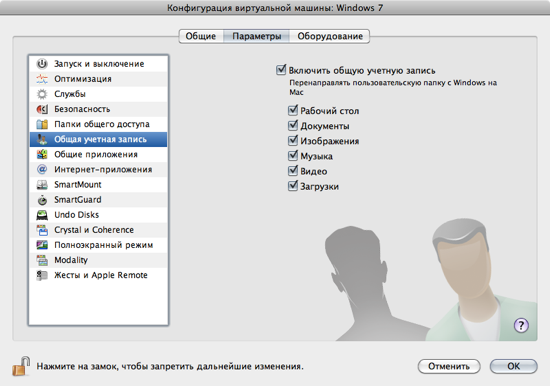This screenshot has width=550, height=386.
Task: Select Жесты и Apple Remote entry
Action: pyautogui.click(x=98, y=275)
